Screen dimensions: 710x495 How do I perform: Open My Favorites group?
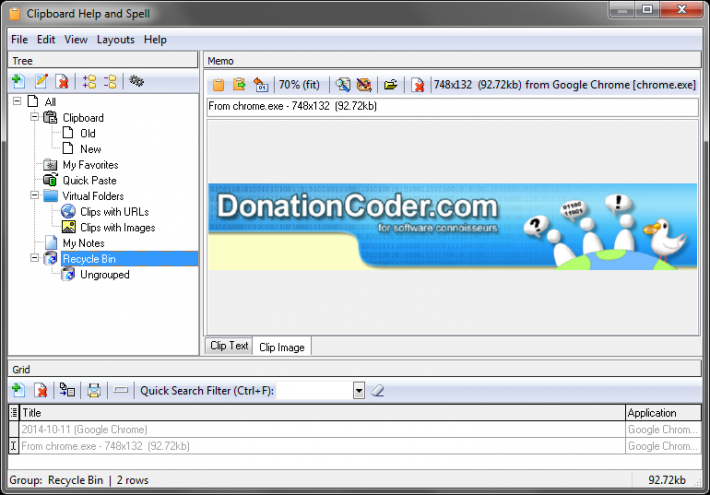(90, 165)
